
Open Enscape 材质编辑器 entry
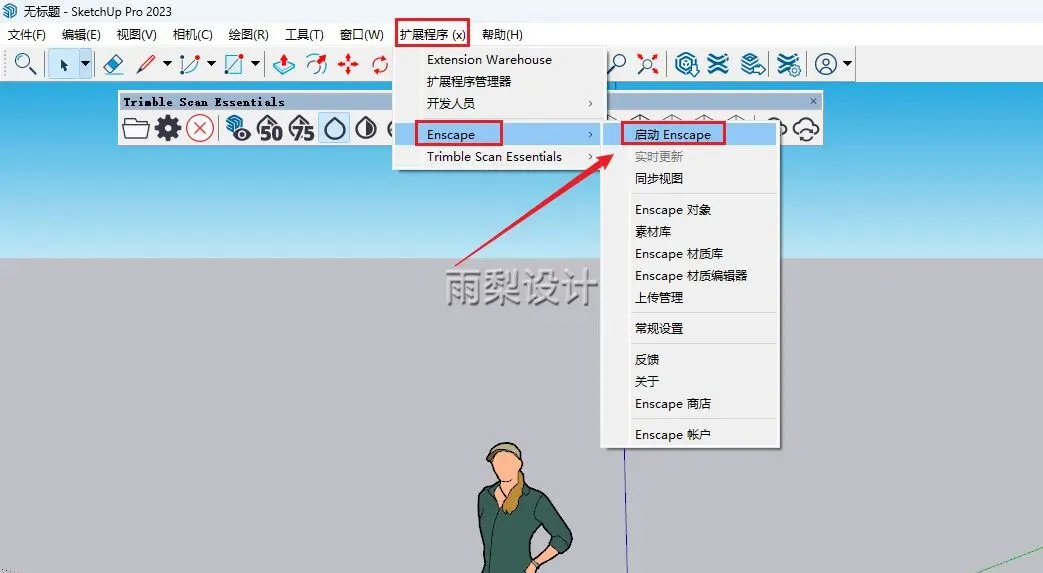[x=690, y=276]
